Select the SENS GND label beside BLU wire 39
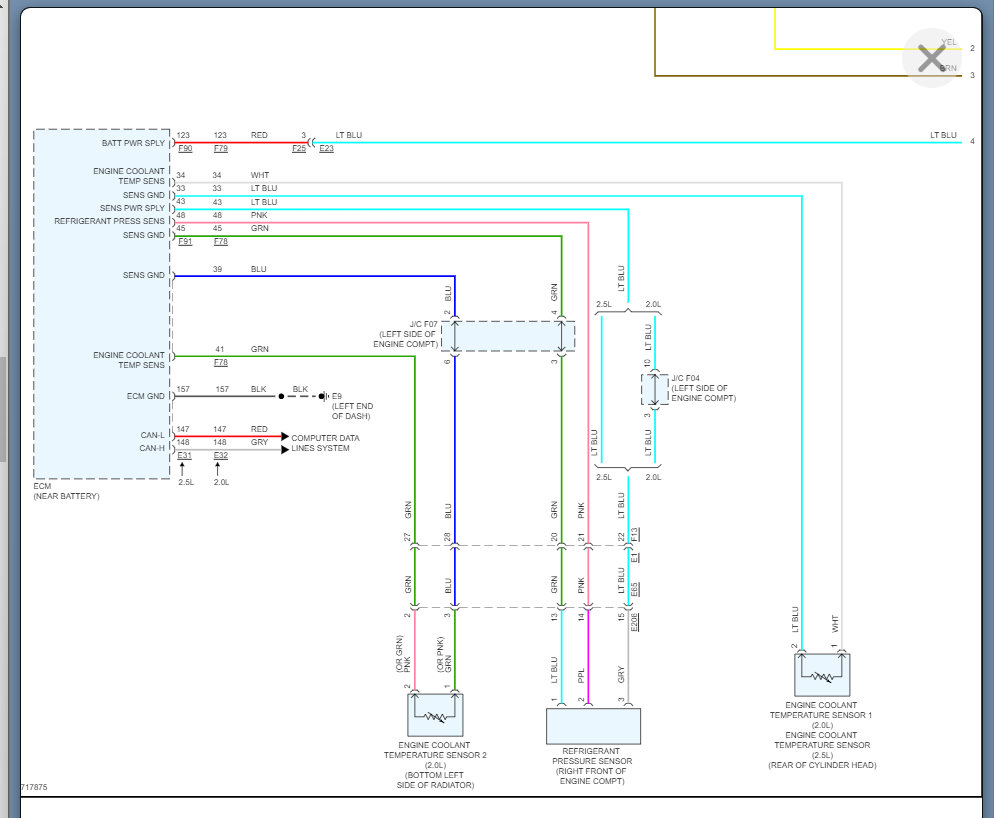Viewport: 994px width, 818px height. (x=144, y=275)
